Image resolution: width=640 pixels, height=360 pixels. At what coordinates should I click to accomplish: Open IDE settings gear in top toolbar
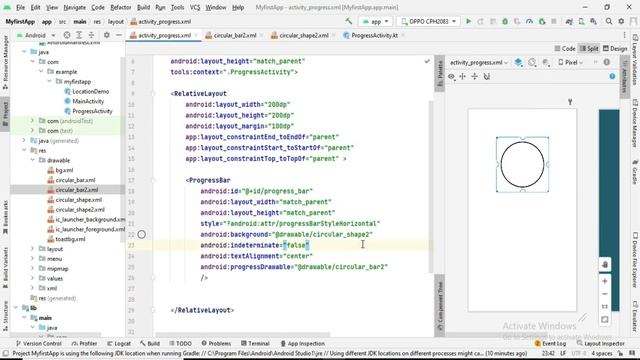621,21
